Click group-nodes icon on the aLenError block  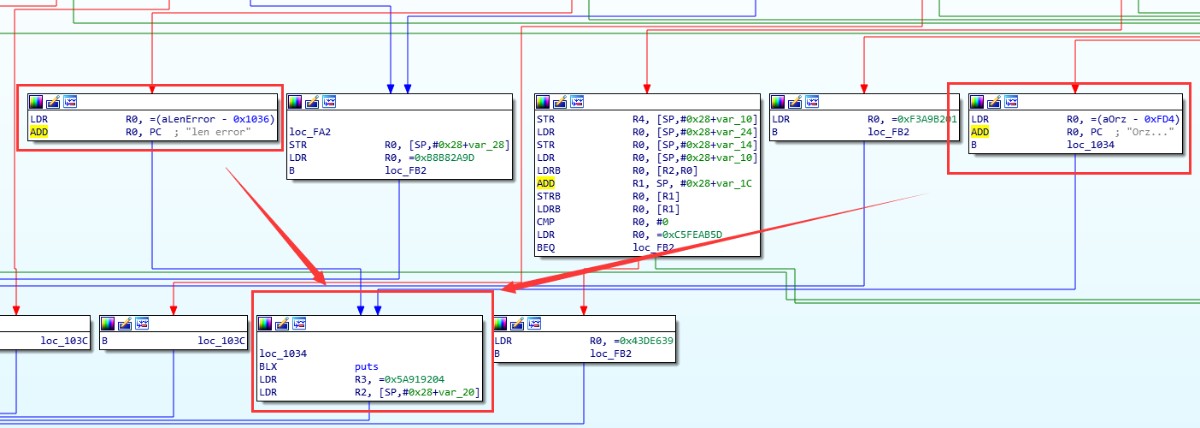(x=70, y=102)
